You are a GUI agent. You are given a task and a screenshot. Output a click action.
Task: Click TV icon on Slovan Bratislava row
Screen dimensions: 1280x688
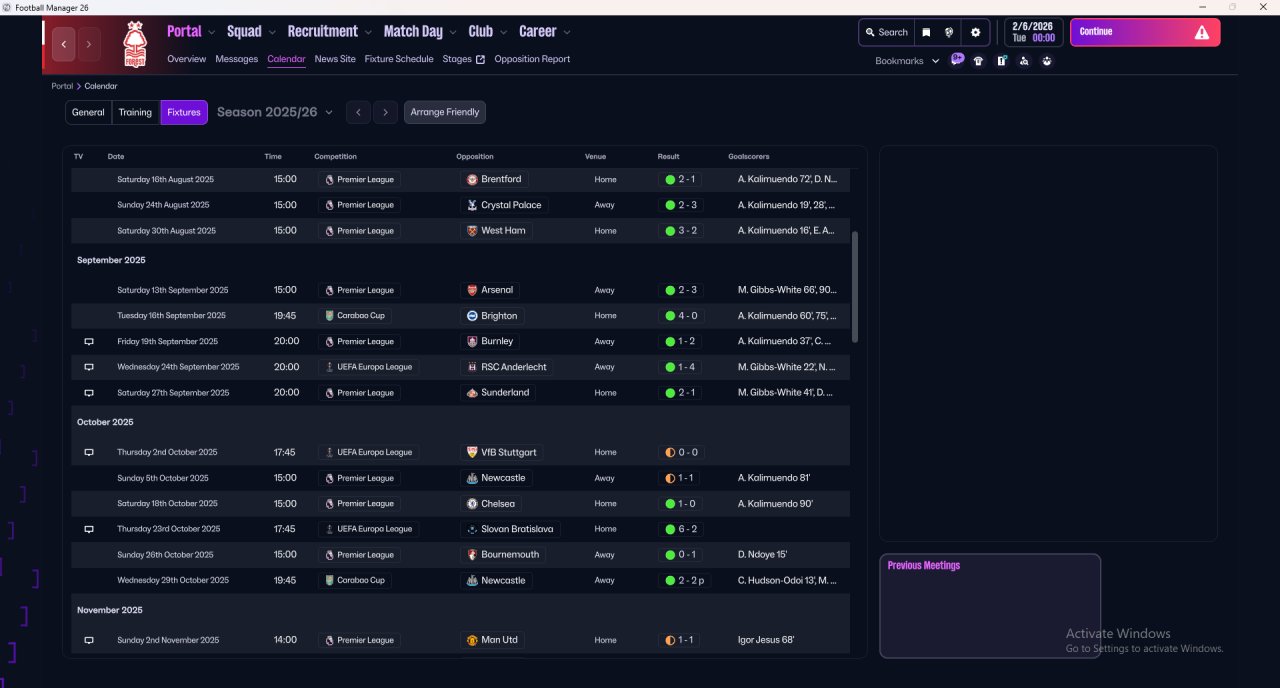tap(89, 529)
